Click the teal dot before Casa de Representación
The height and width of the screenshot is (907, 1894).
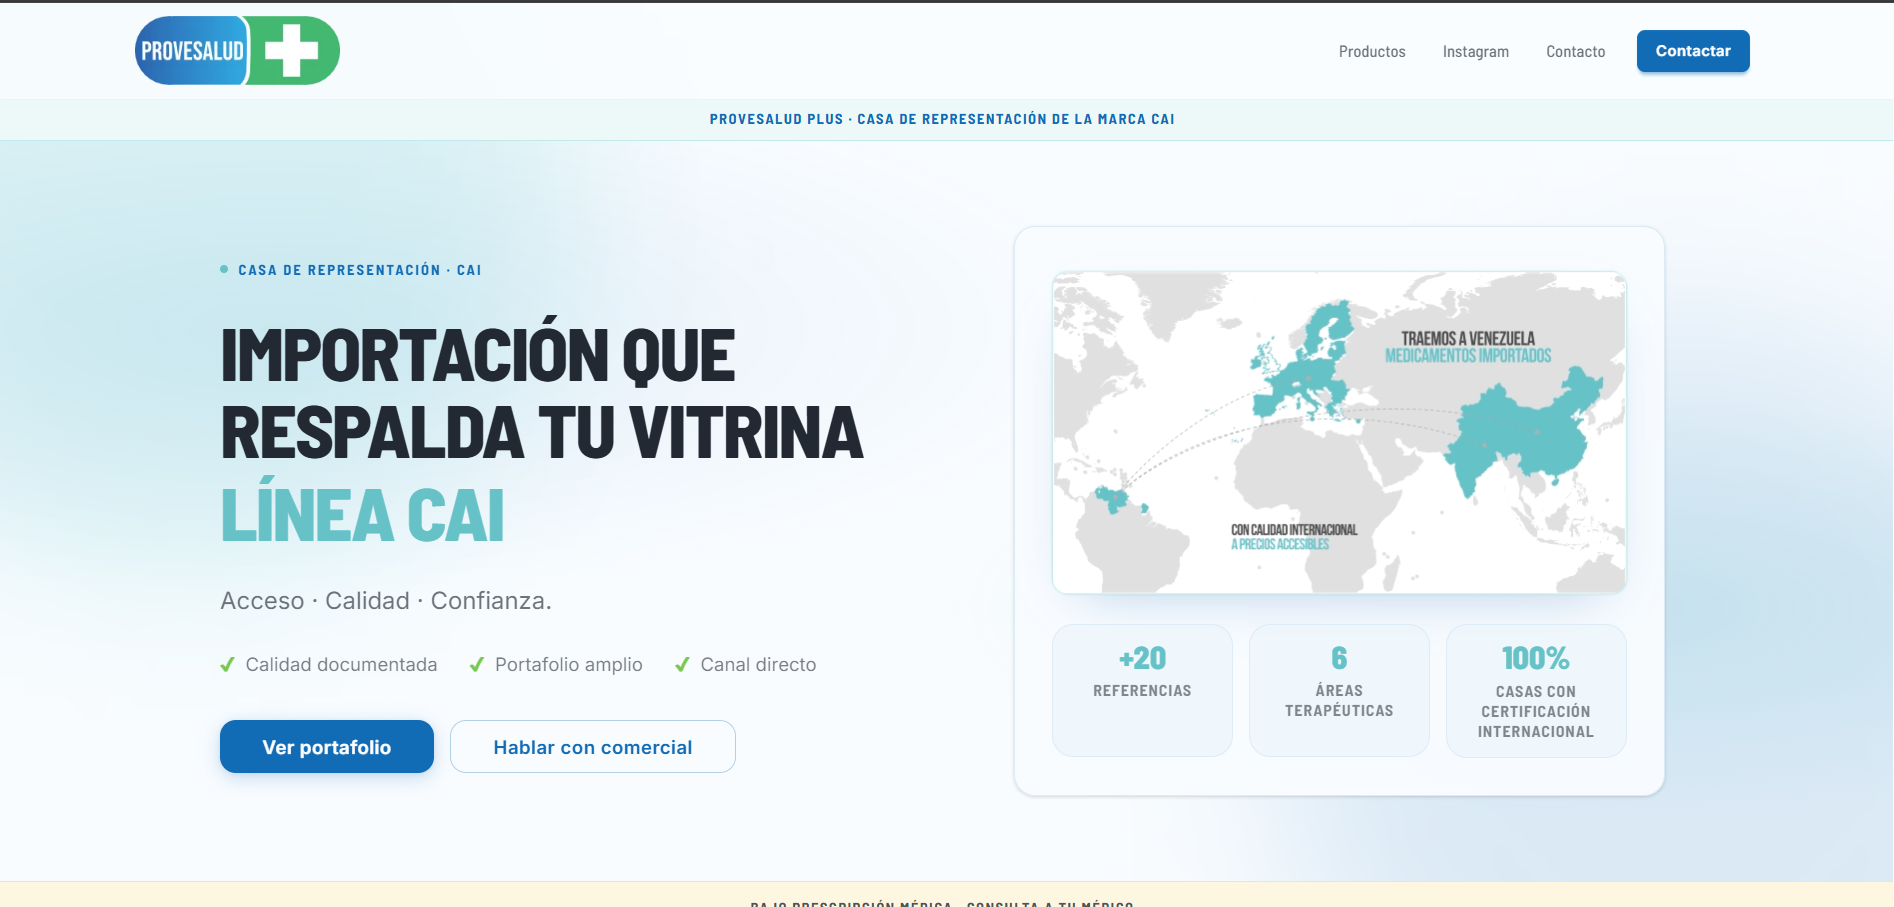tap(224, 269)
